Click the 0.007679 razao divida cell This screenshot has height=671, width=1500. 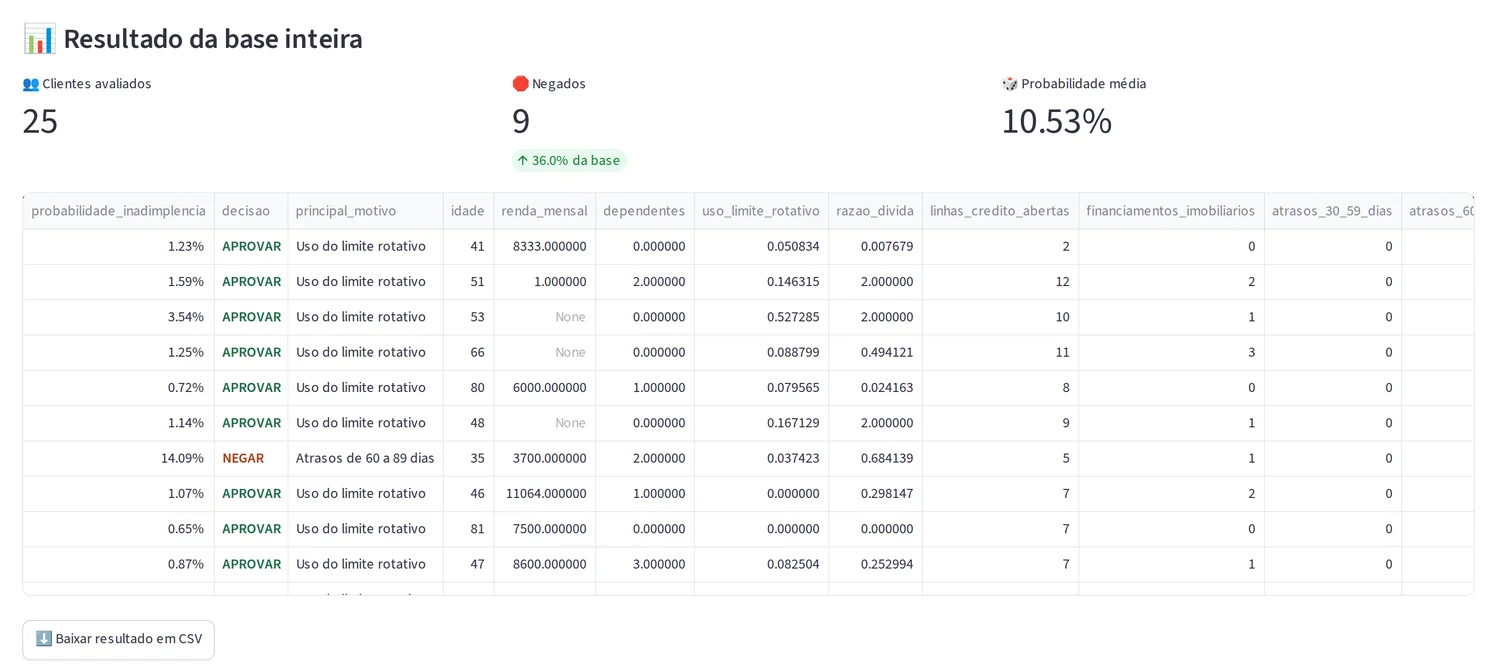pyautogui.click(x=875, y=246)
